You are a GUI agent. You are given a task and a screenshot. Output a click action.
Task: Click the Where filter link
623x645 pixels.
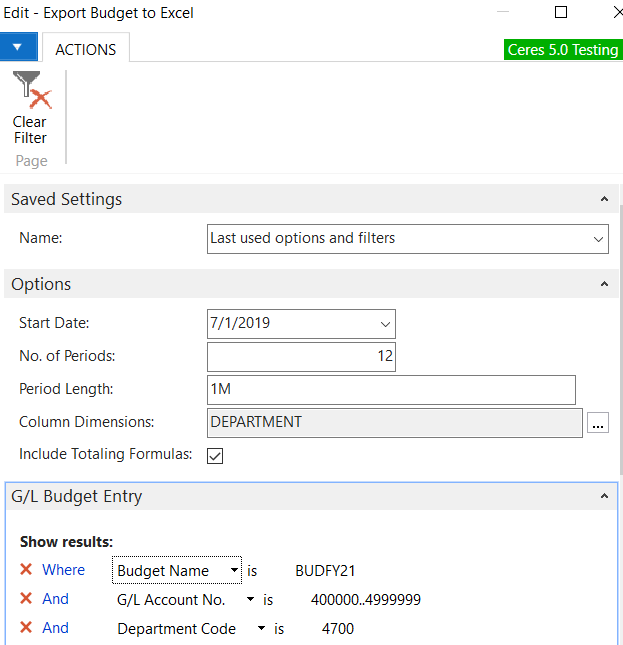point(63,570)
